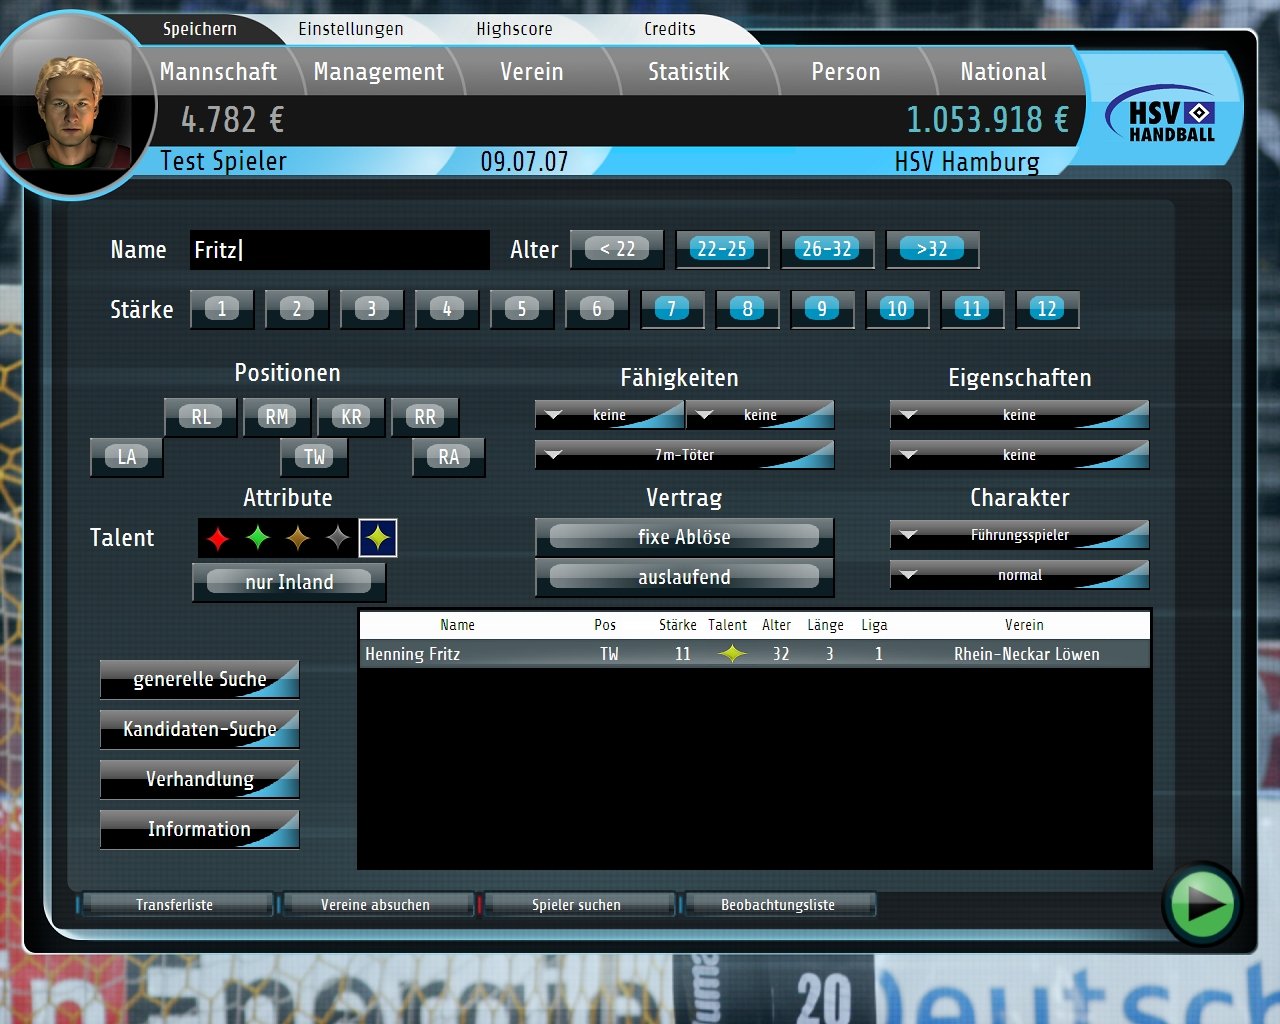The image size is (1280, 1024).
Task: Click the Name search input field
Action: (x=339, y=250)
